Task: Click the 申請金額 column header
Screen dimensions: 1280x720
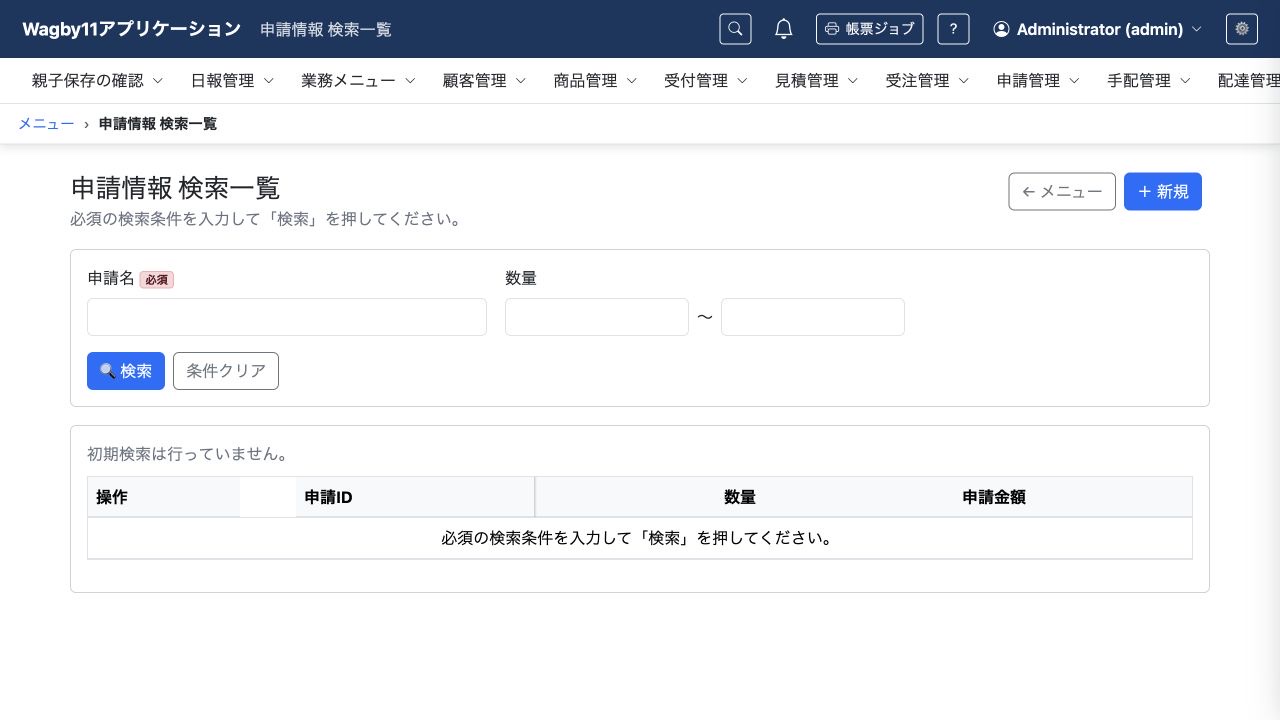Action: pos(994,497)
